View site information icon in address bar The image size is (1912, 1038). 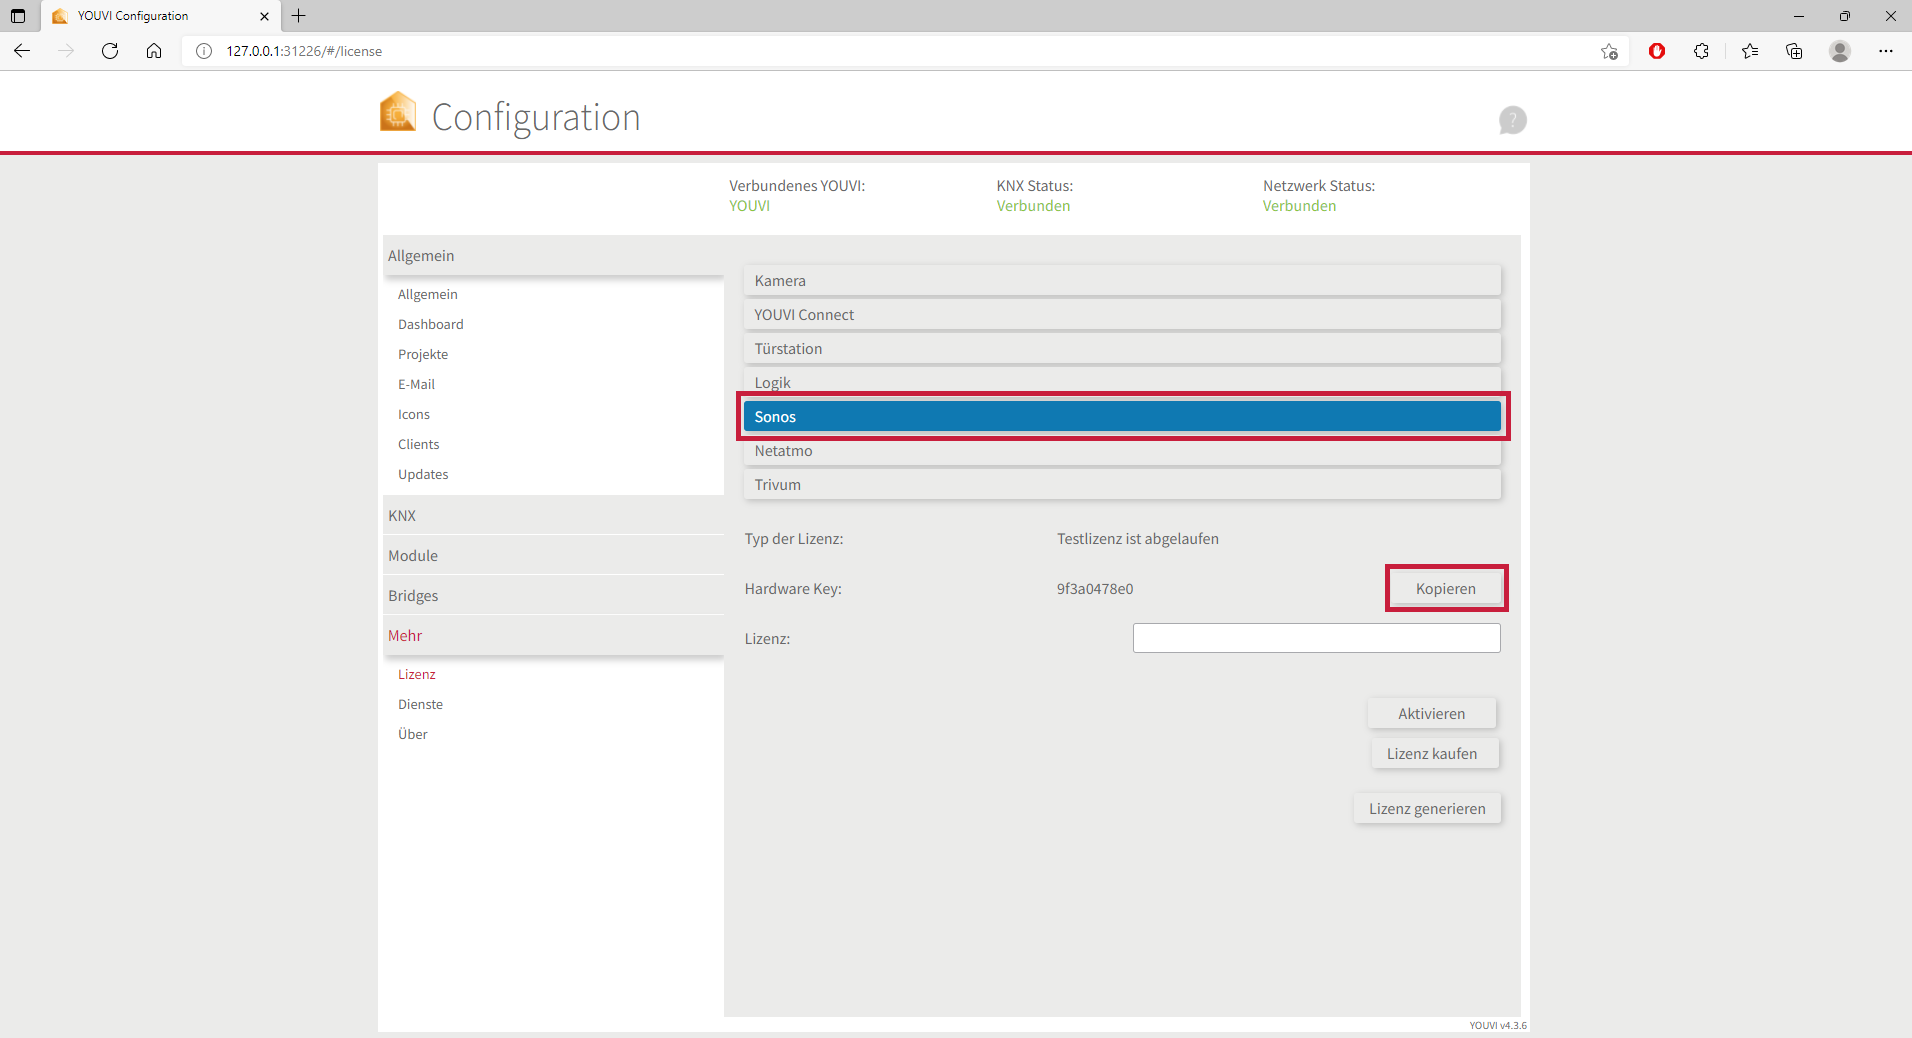(204, 51)
